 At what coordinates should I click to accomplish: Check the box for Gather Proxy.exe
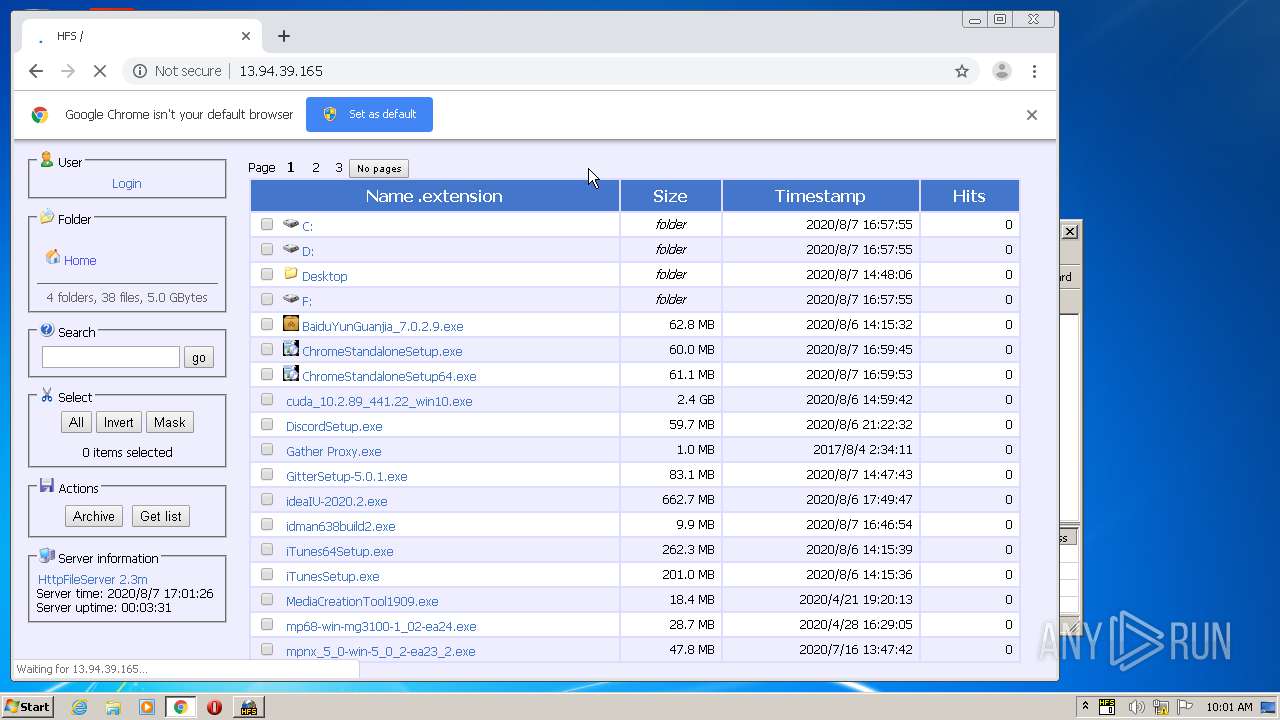[267, 449]
